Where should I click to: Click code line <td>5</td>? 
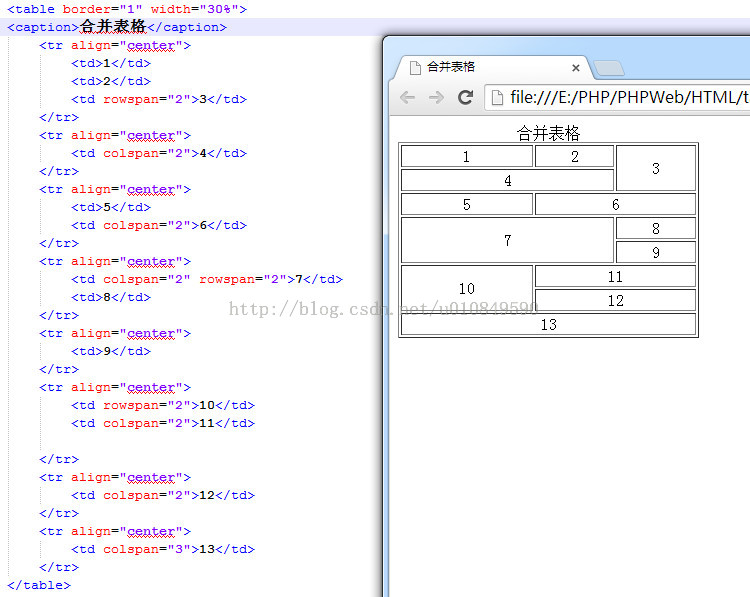(111, 207)
